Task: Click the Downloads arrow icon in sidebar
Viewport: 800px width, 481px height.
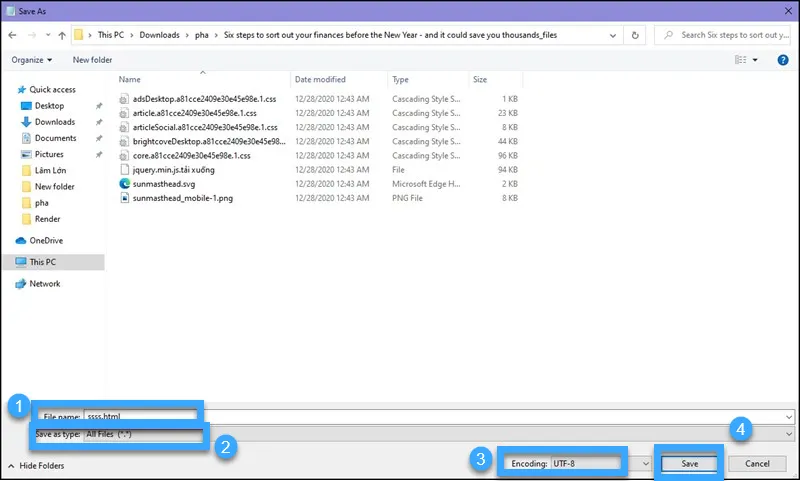Action: [x=26, y=122]
